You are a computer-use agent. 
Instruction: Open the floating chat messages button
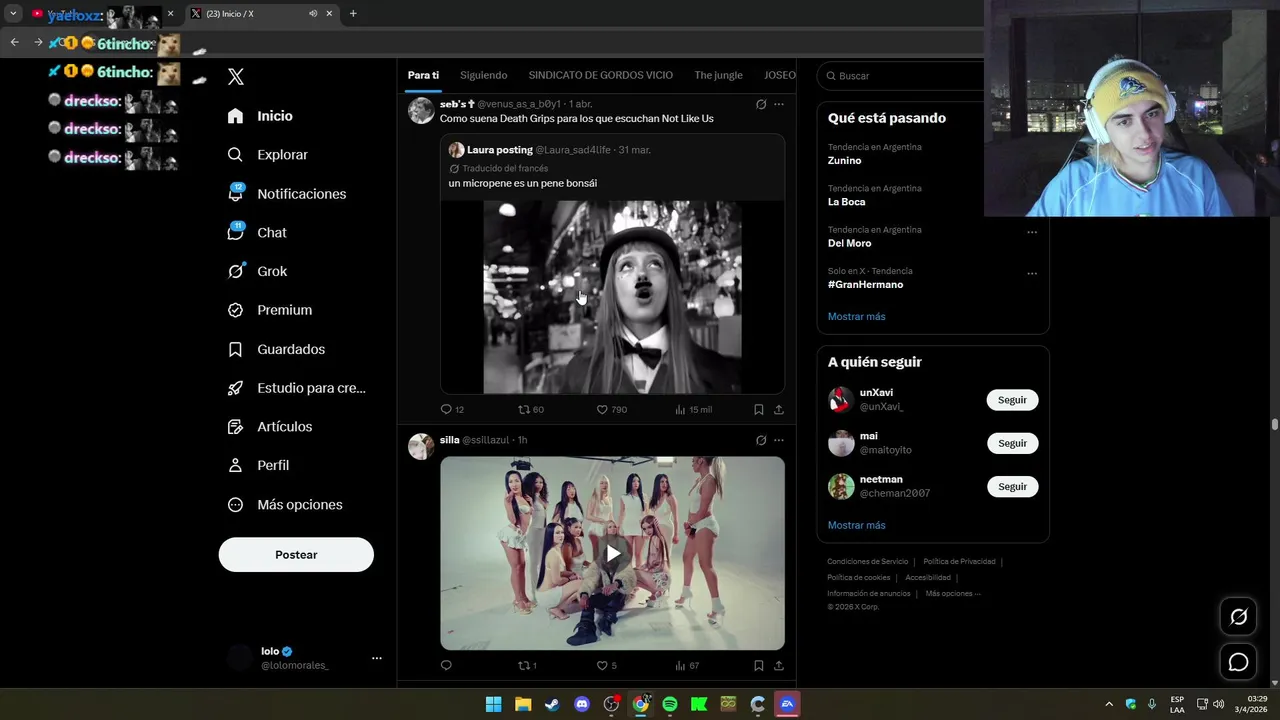1238,662
